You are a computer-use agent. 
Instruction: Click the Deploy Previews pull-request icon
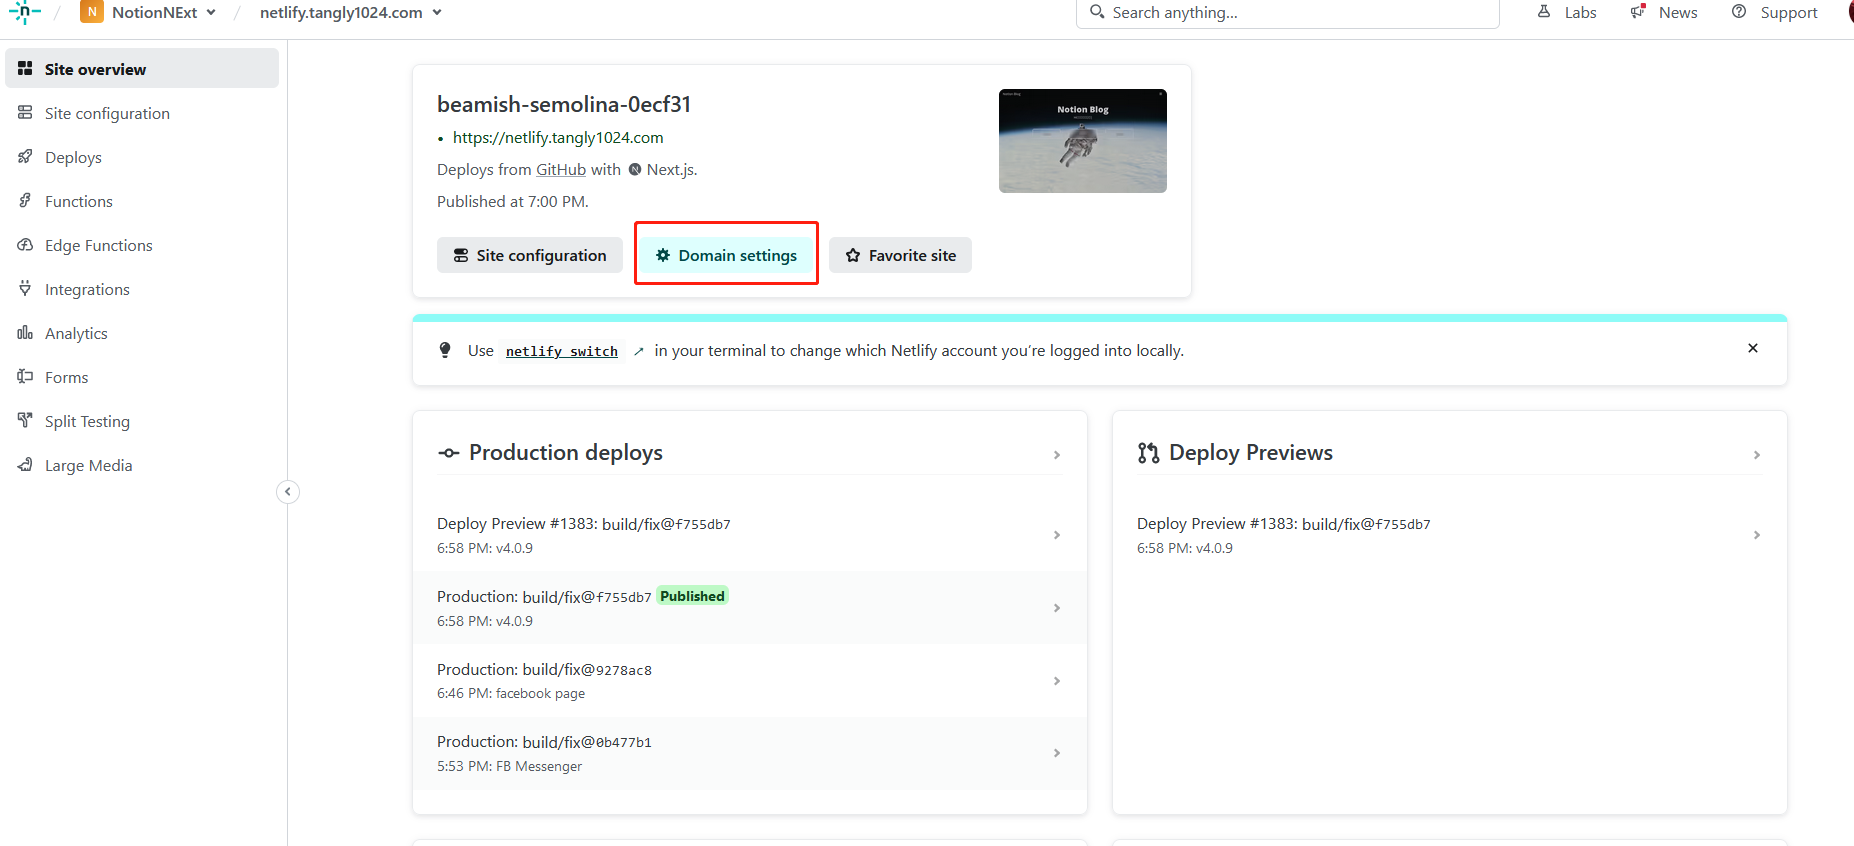(1148, 453)
